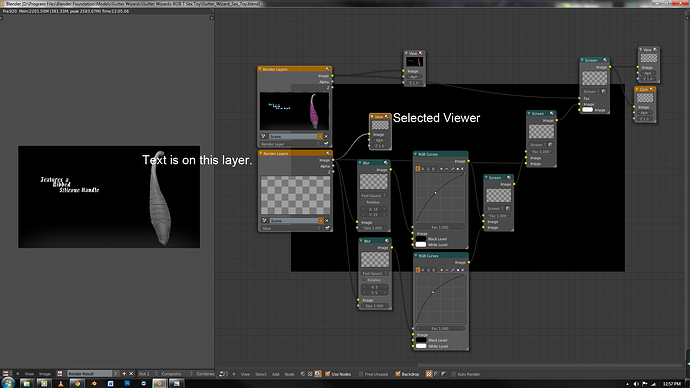Image resolution: width=690 pixels, height=388 pixels.
Task: Collapse the lower RGB Curves node
Action: pyautogui.click(x=416, y=256)
